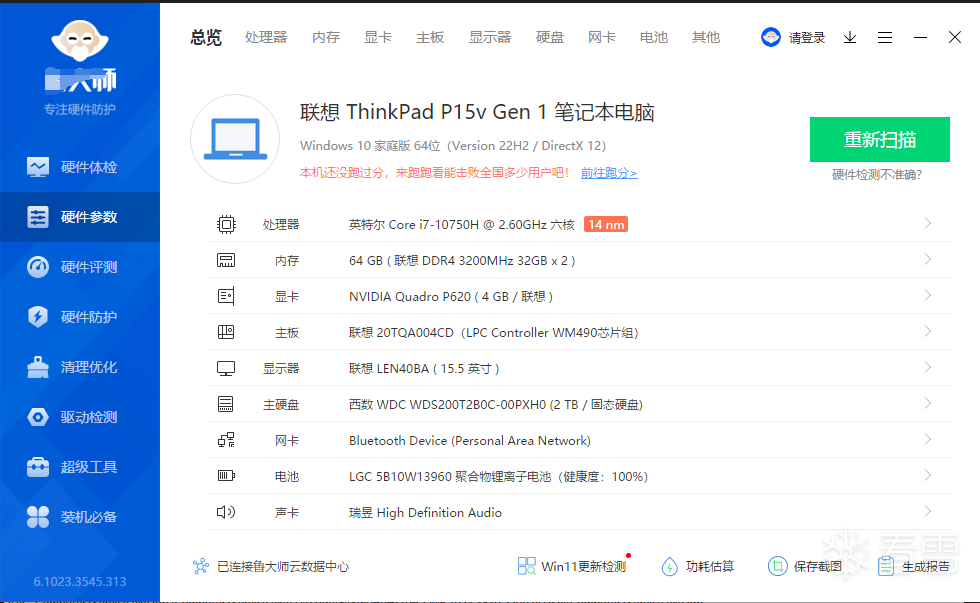Switch to the 硬盘 tab

(x=550, y=37)
